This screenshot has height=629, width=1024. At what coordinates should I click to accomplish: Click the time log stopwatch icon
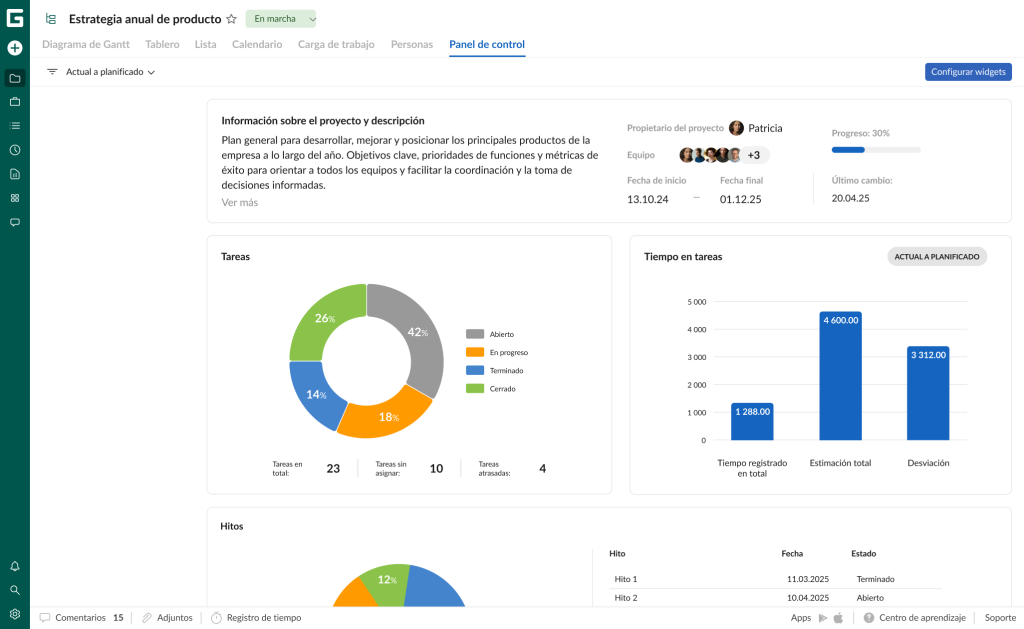pos(216,617)
